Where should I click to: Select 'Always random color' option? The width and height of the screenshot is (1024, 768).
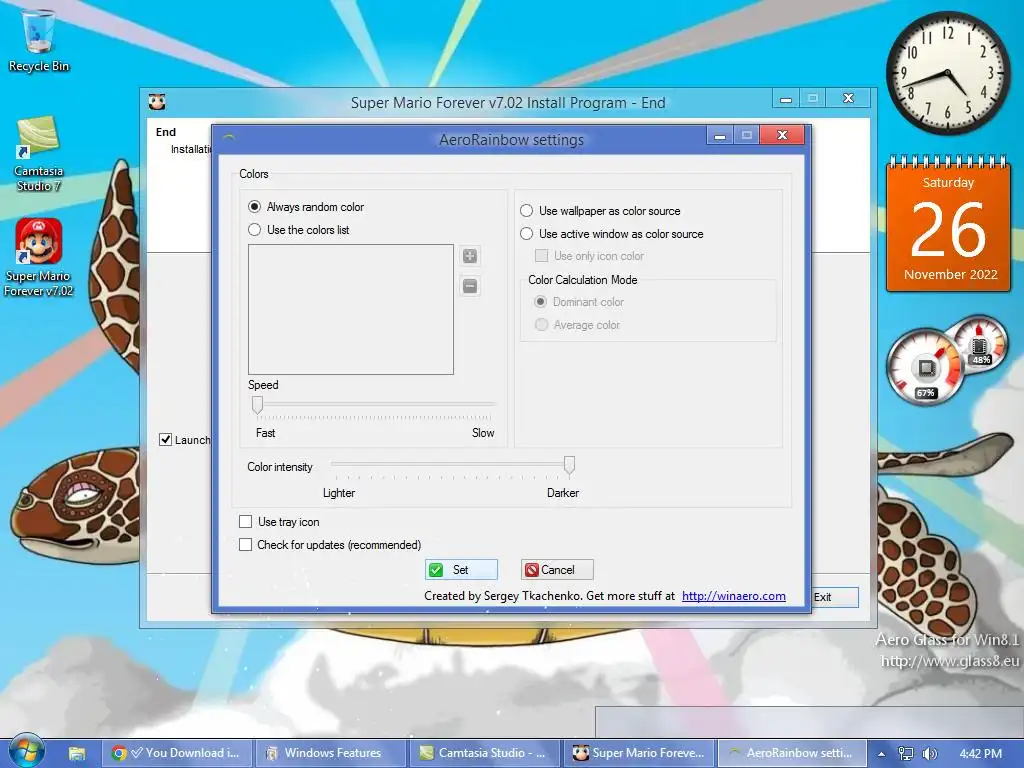[306, 206]
